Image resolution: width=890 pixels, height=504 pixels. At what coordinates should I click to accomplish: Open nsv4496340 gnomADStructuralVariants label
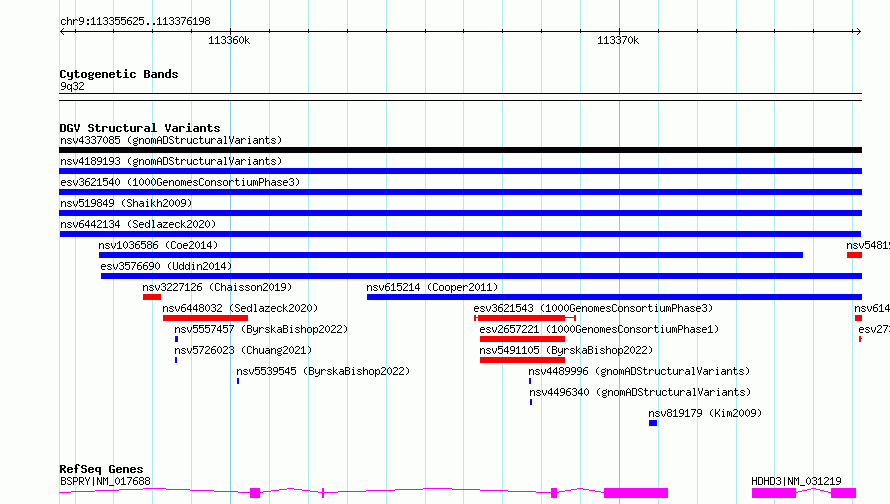click(640, 392)
